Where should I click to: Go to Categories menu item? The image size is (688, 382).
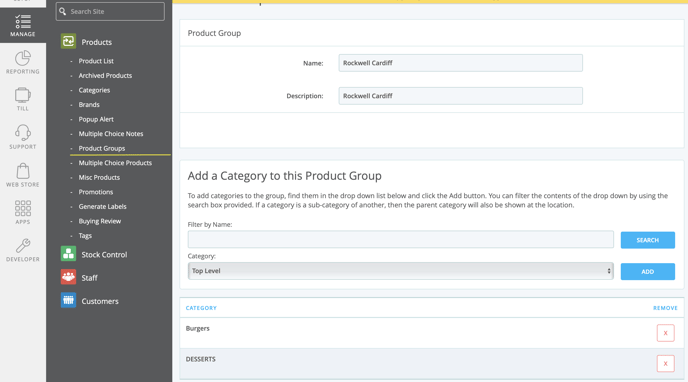(x=94, y=90)
